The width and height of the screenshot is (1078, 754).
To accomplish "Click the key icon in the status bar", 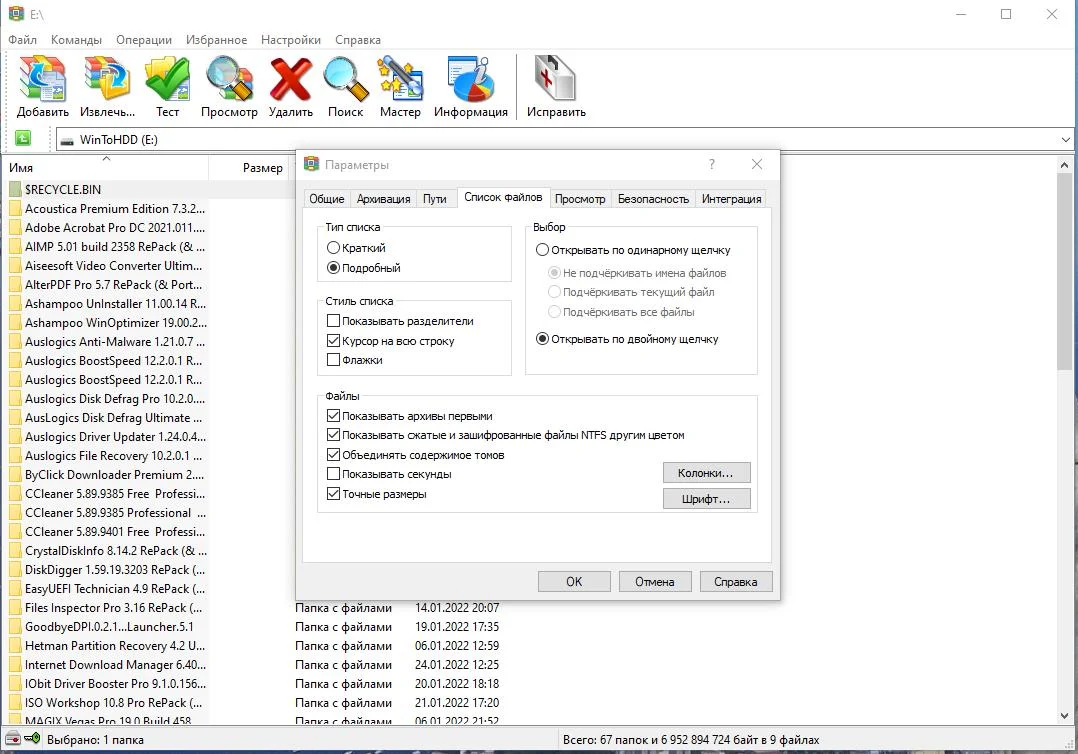I will tap(32, 739).
